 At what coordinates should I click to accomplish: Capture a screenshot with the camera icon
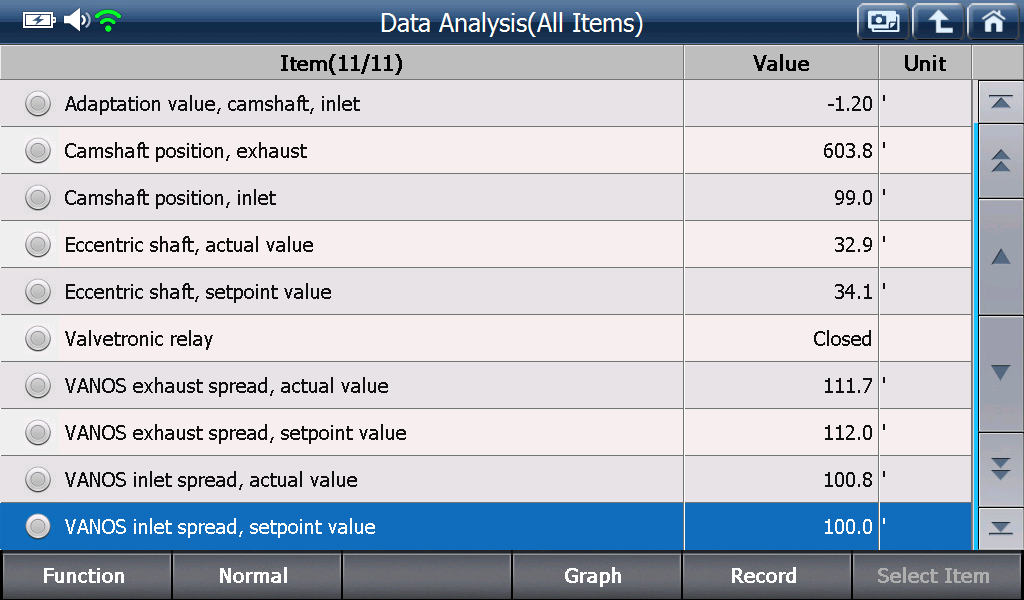883,22
